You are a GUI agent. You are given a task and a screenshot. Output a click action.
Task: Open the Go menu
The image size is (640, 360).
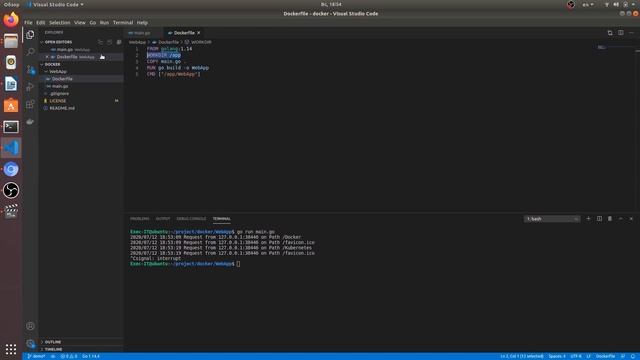[93, 22]
